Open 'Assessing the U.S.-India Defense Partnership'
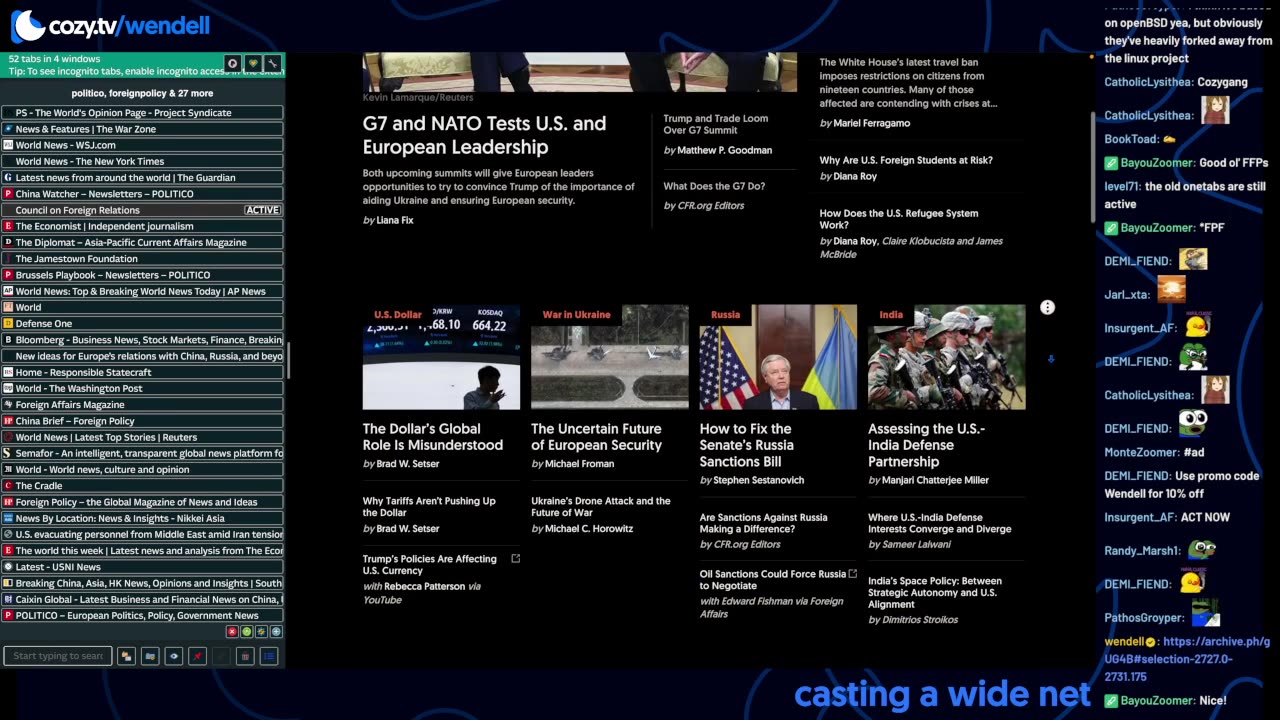Screen dimensions: 1280x720 click(926, 445)
